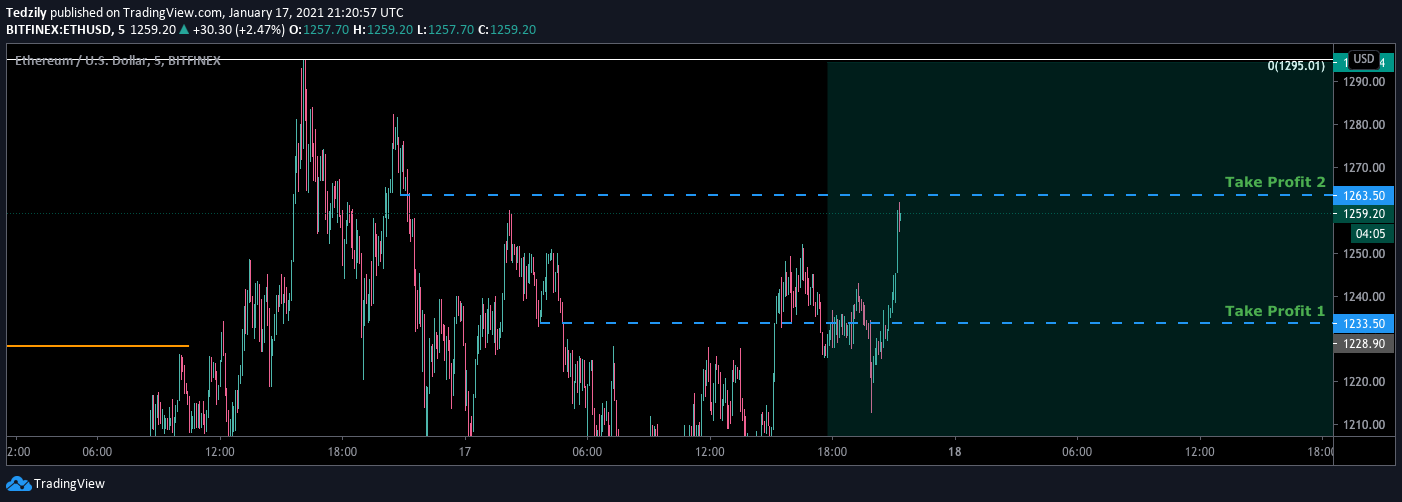1402x502 pixels.
Task: Click the 1240.00 price axis label
Action: click(1365, 297)
